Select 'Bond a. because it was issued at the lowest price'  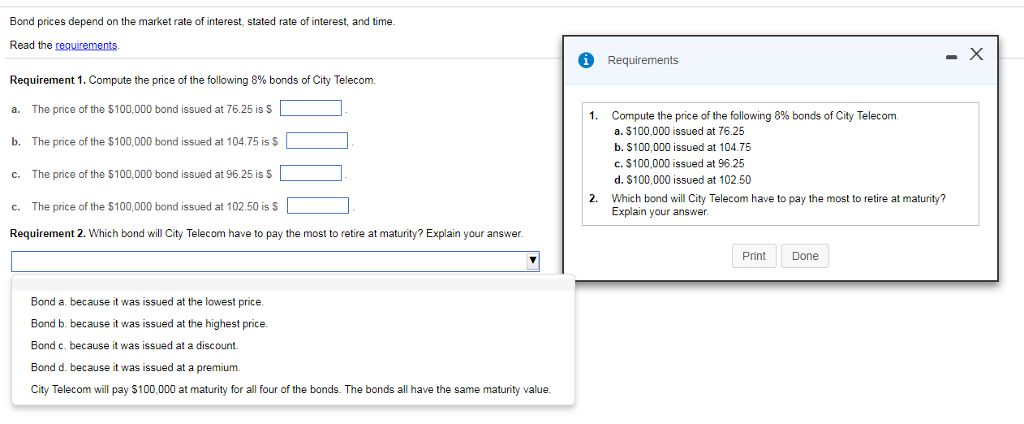[147, 302]
